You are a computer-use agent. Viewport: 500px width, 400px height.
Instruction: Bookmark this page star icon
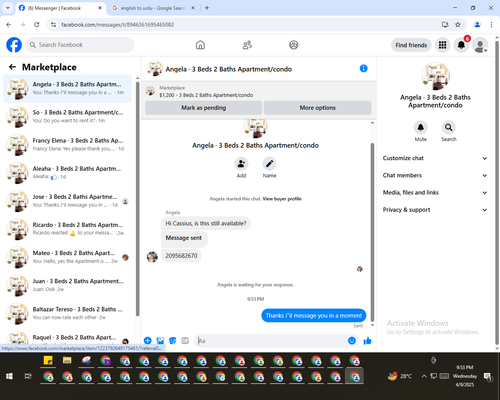pyautogui.click(x=458, y=24)
